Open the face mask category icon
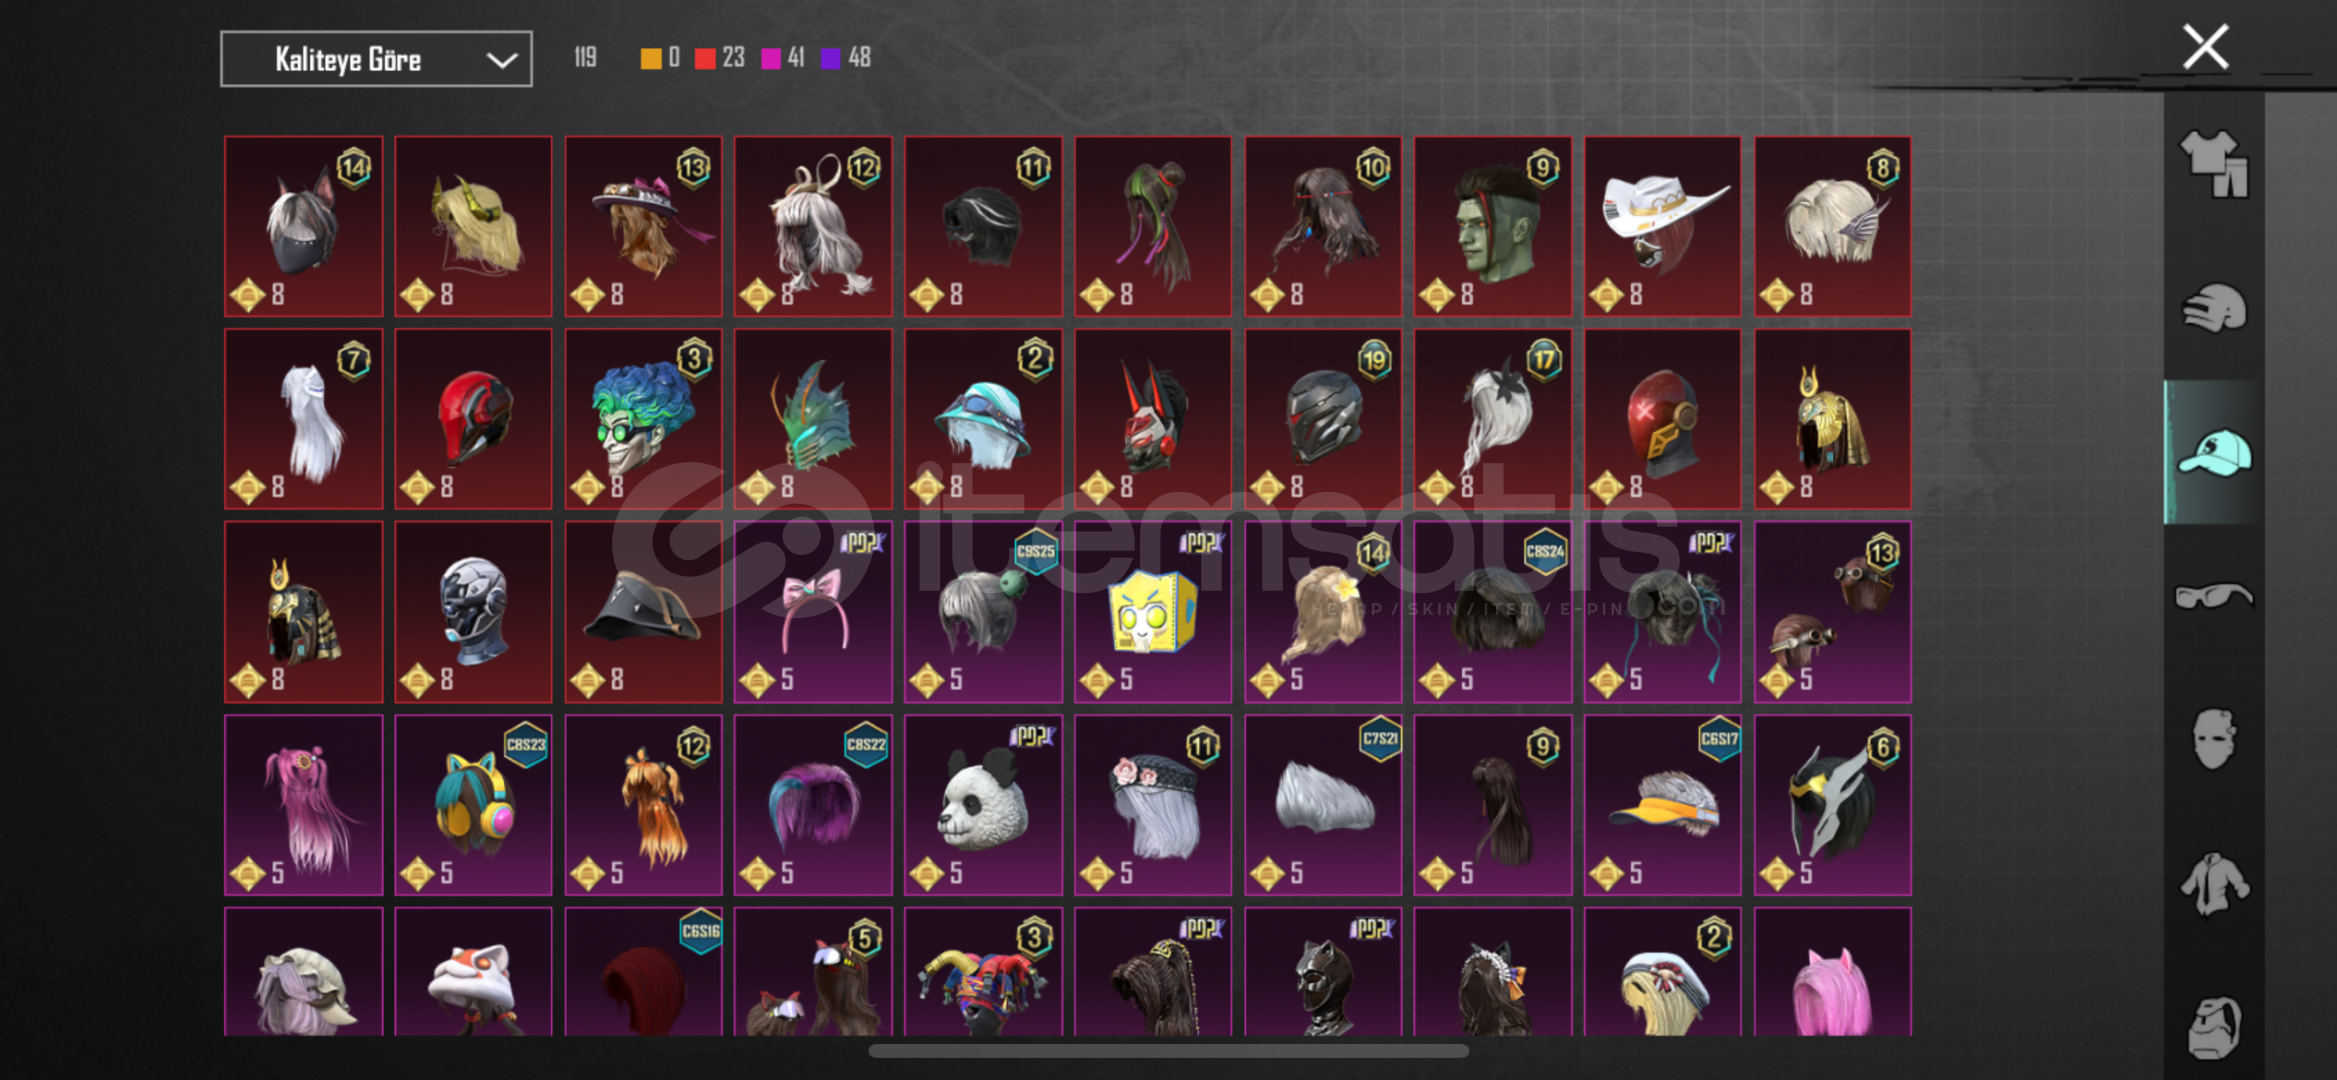Image resolution: width=2337 pixels, height=1080 pixels. click(x=2213, y=739)
